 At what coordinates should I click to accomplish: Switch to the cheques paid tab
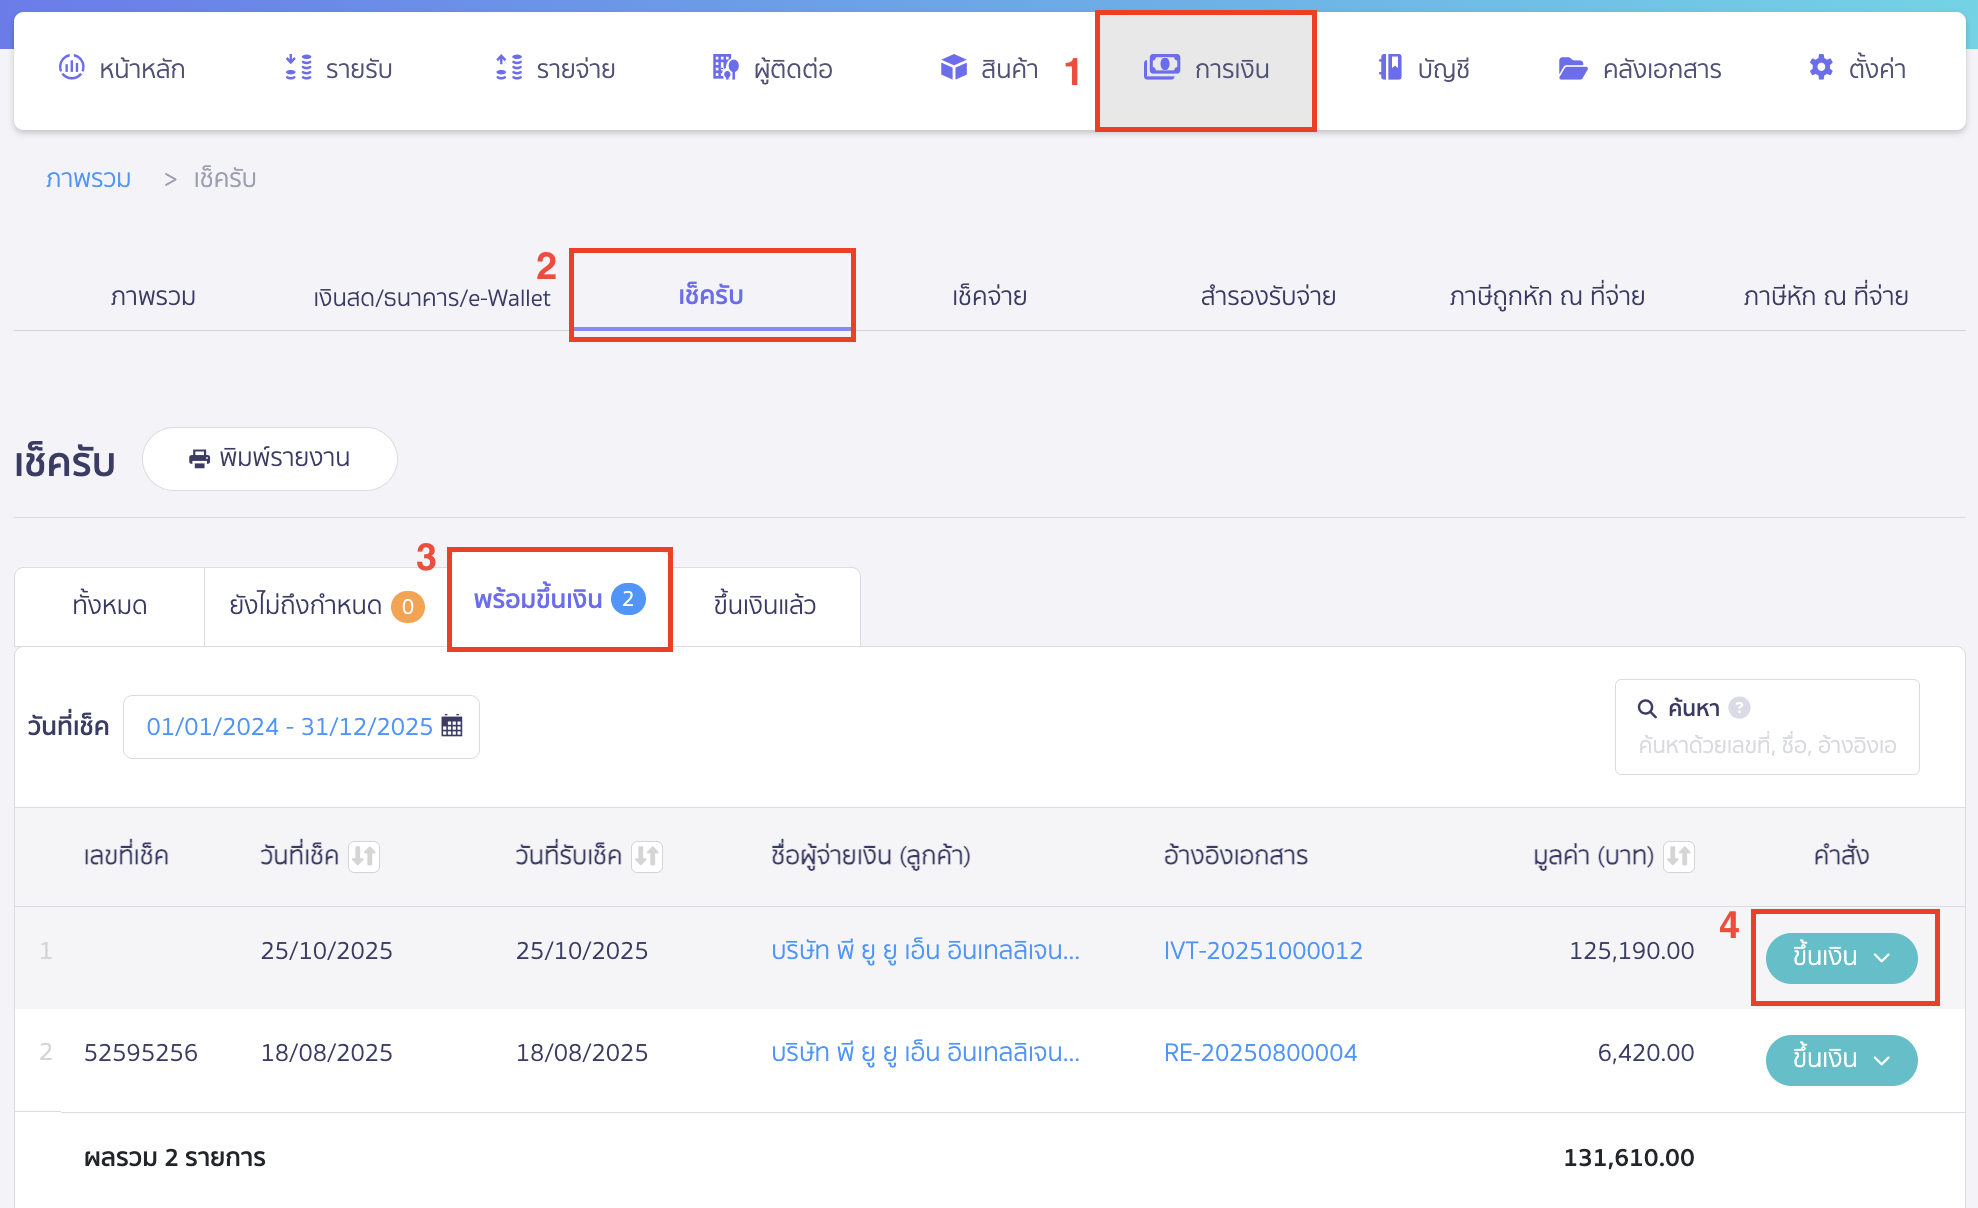pyautogui.click(x=989, y=296)
